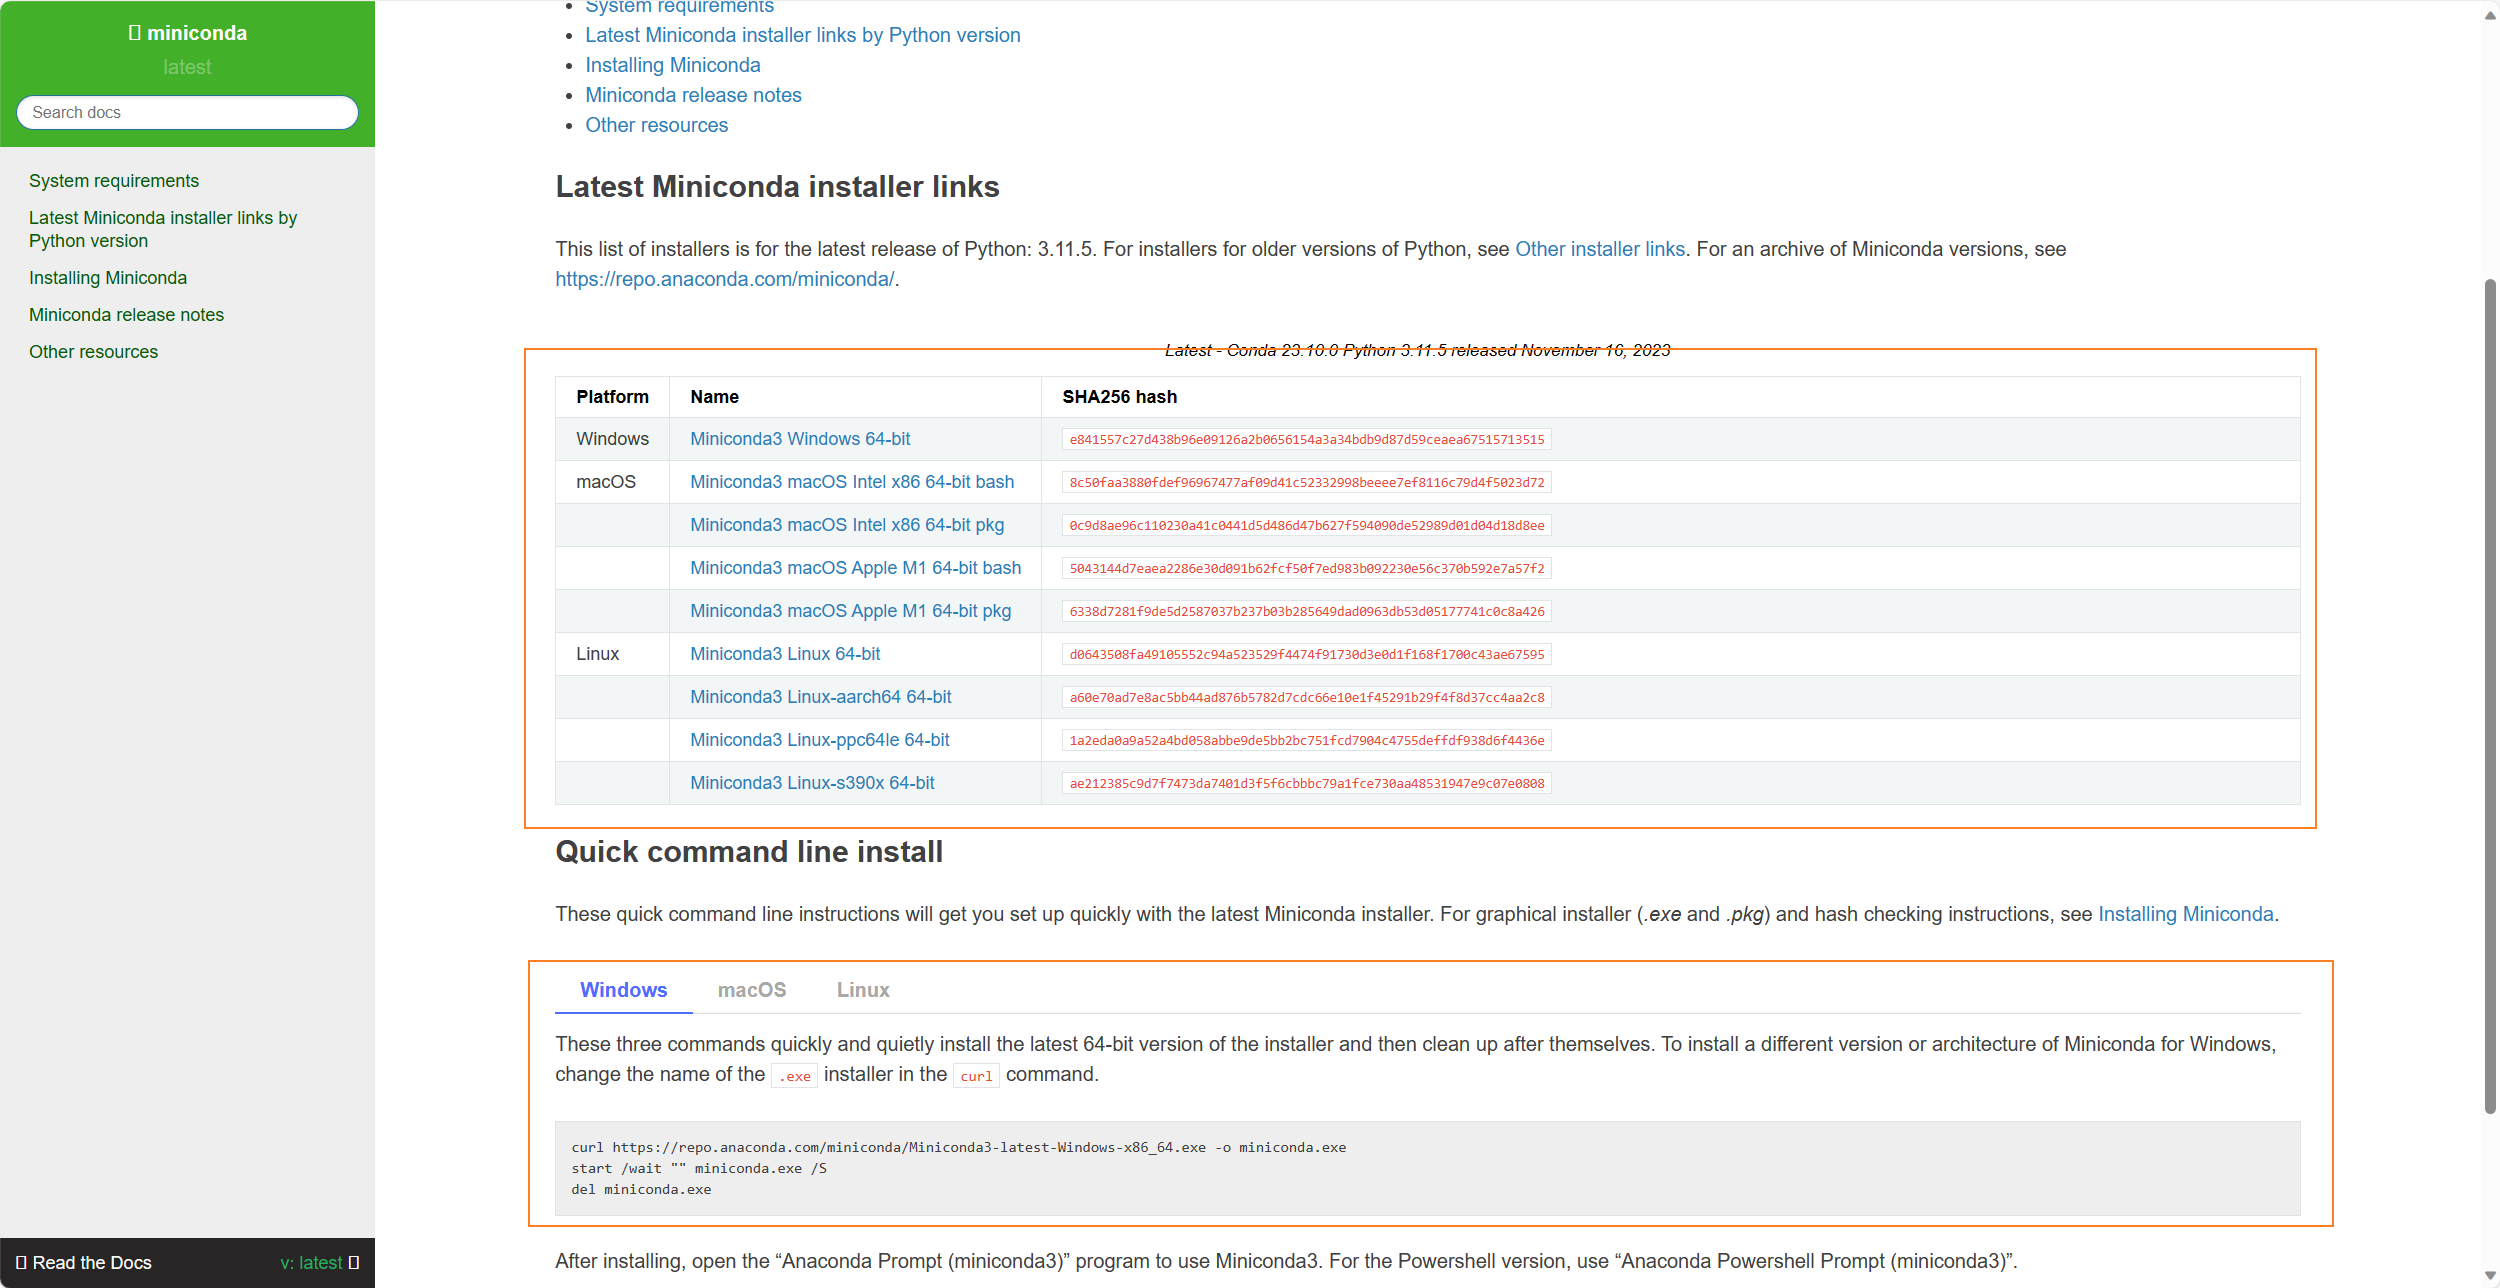Open Miniconda3 Linux-s390x 64-bit link

(811, 783)
